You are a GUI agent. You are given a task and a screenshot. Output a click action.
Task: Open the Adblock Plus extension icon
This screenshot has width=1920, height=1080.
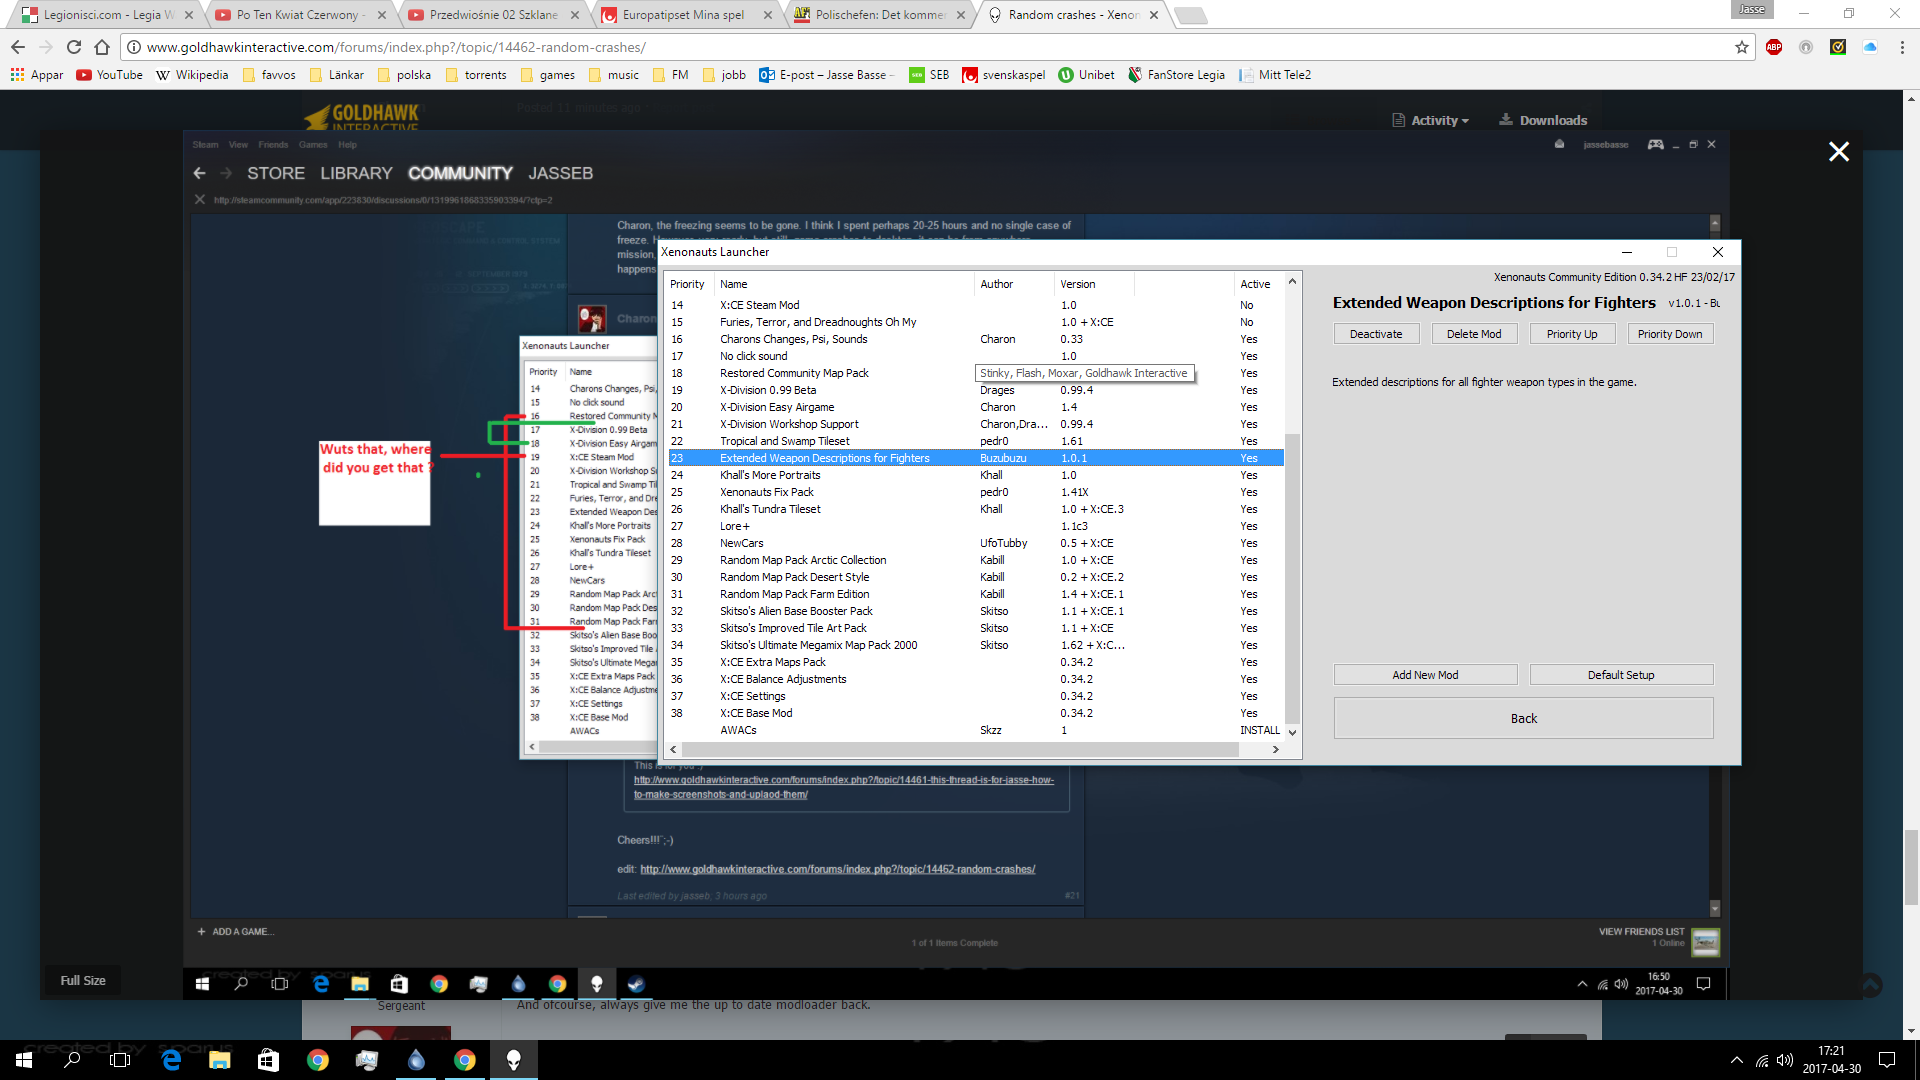click(1774, 47)
